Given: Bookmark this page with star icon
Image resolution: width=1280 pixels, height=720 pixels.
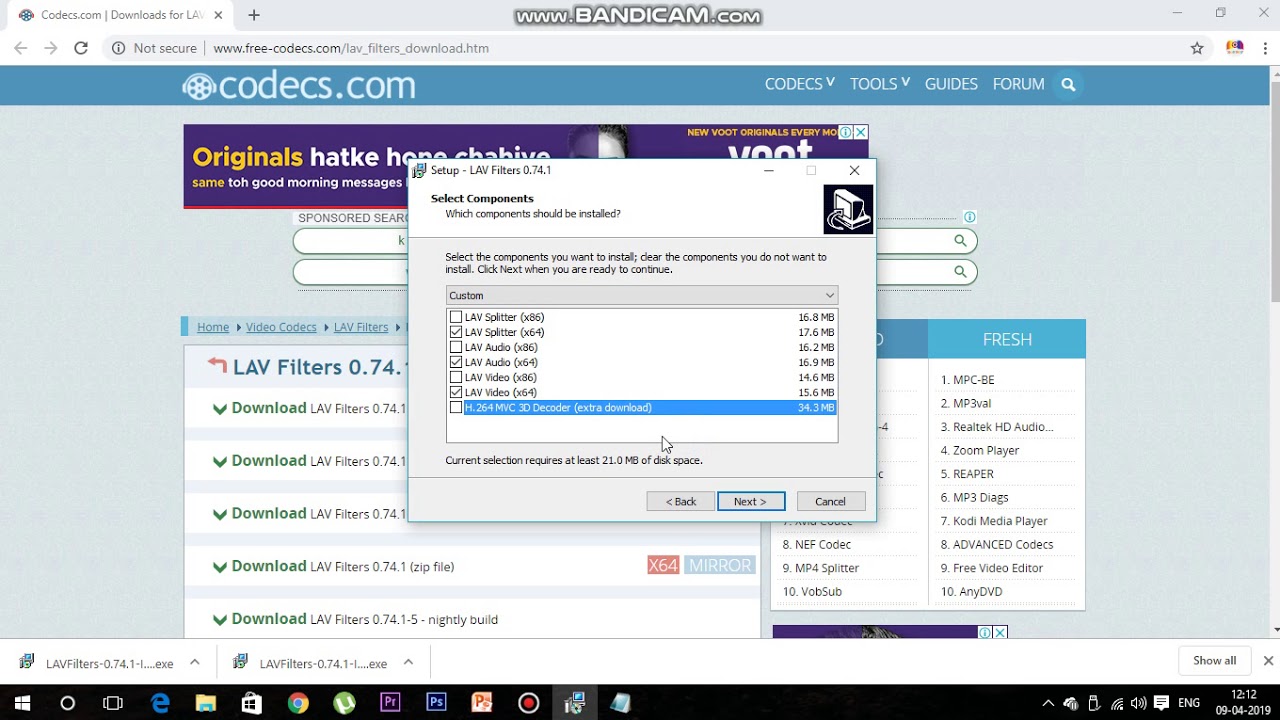Looking at the screenshot, I should (x=1197, y=48).
